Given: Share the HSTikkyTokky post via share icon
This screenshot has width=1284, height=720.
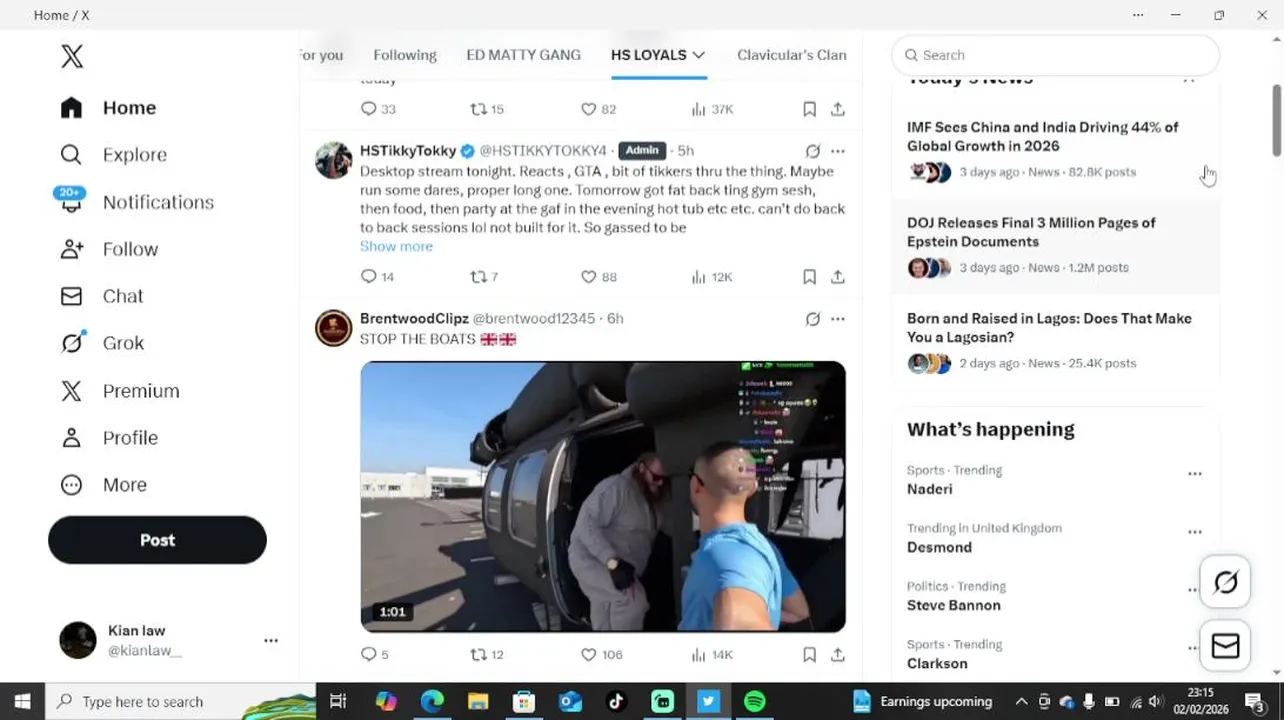Looking at the screenshot, I should coord(838,277).
